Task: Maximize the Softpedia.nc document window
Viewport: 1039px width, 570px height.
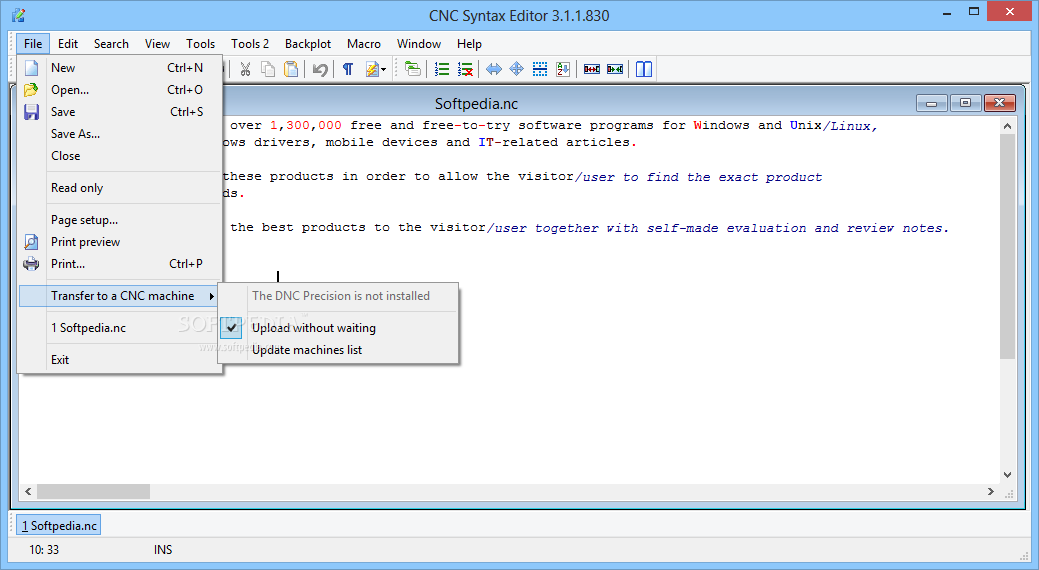Action: [965, 103]
